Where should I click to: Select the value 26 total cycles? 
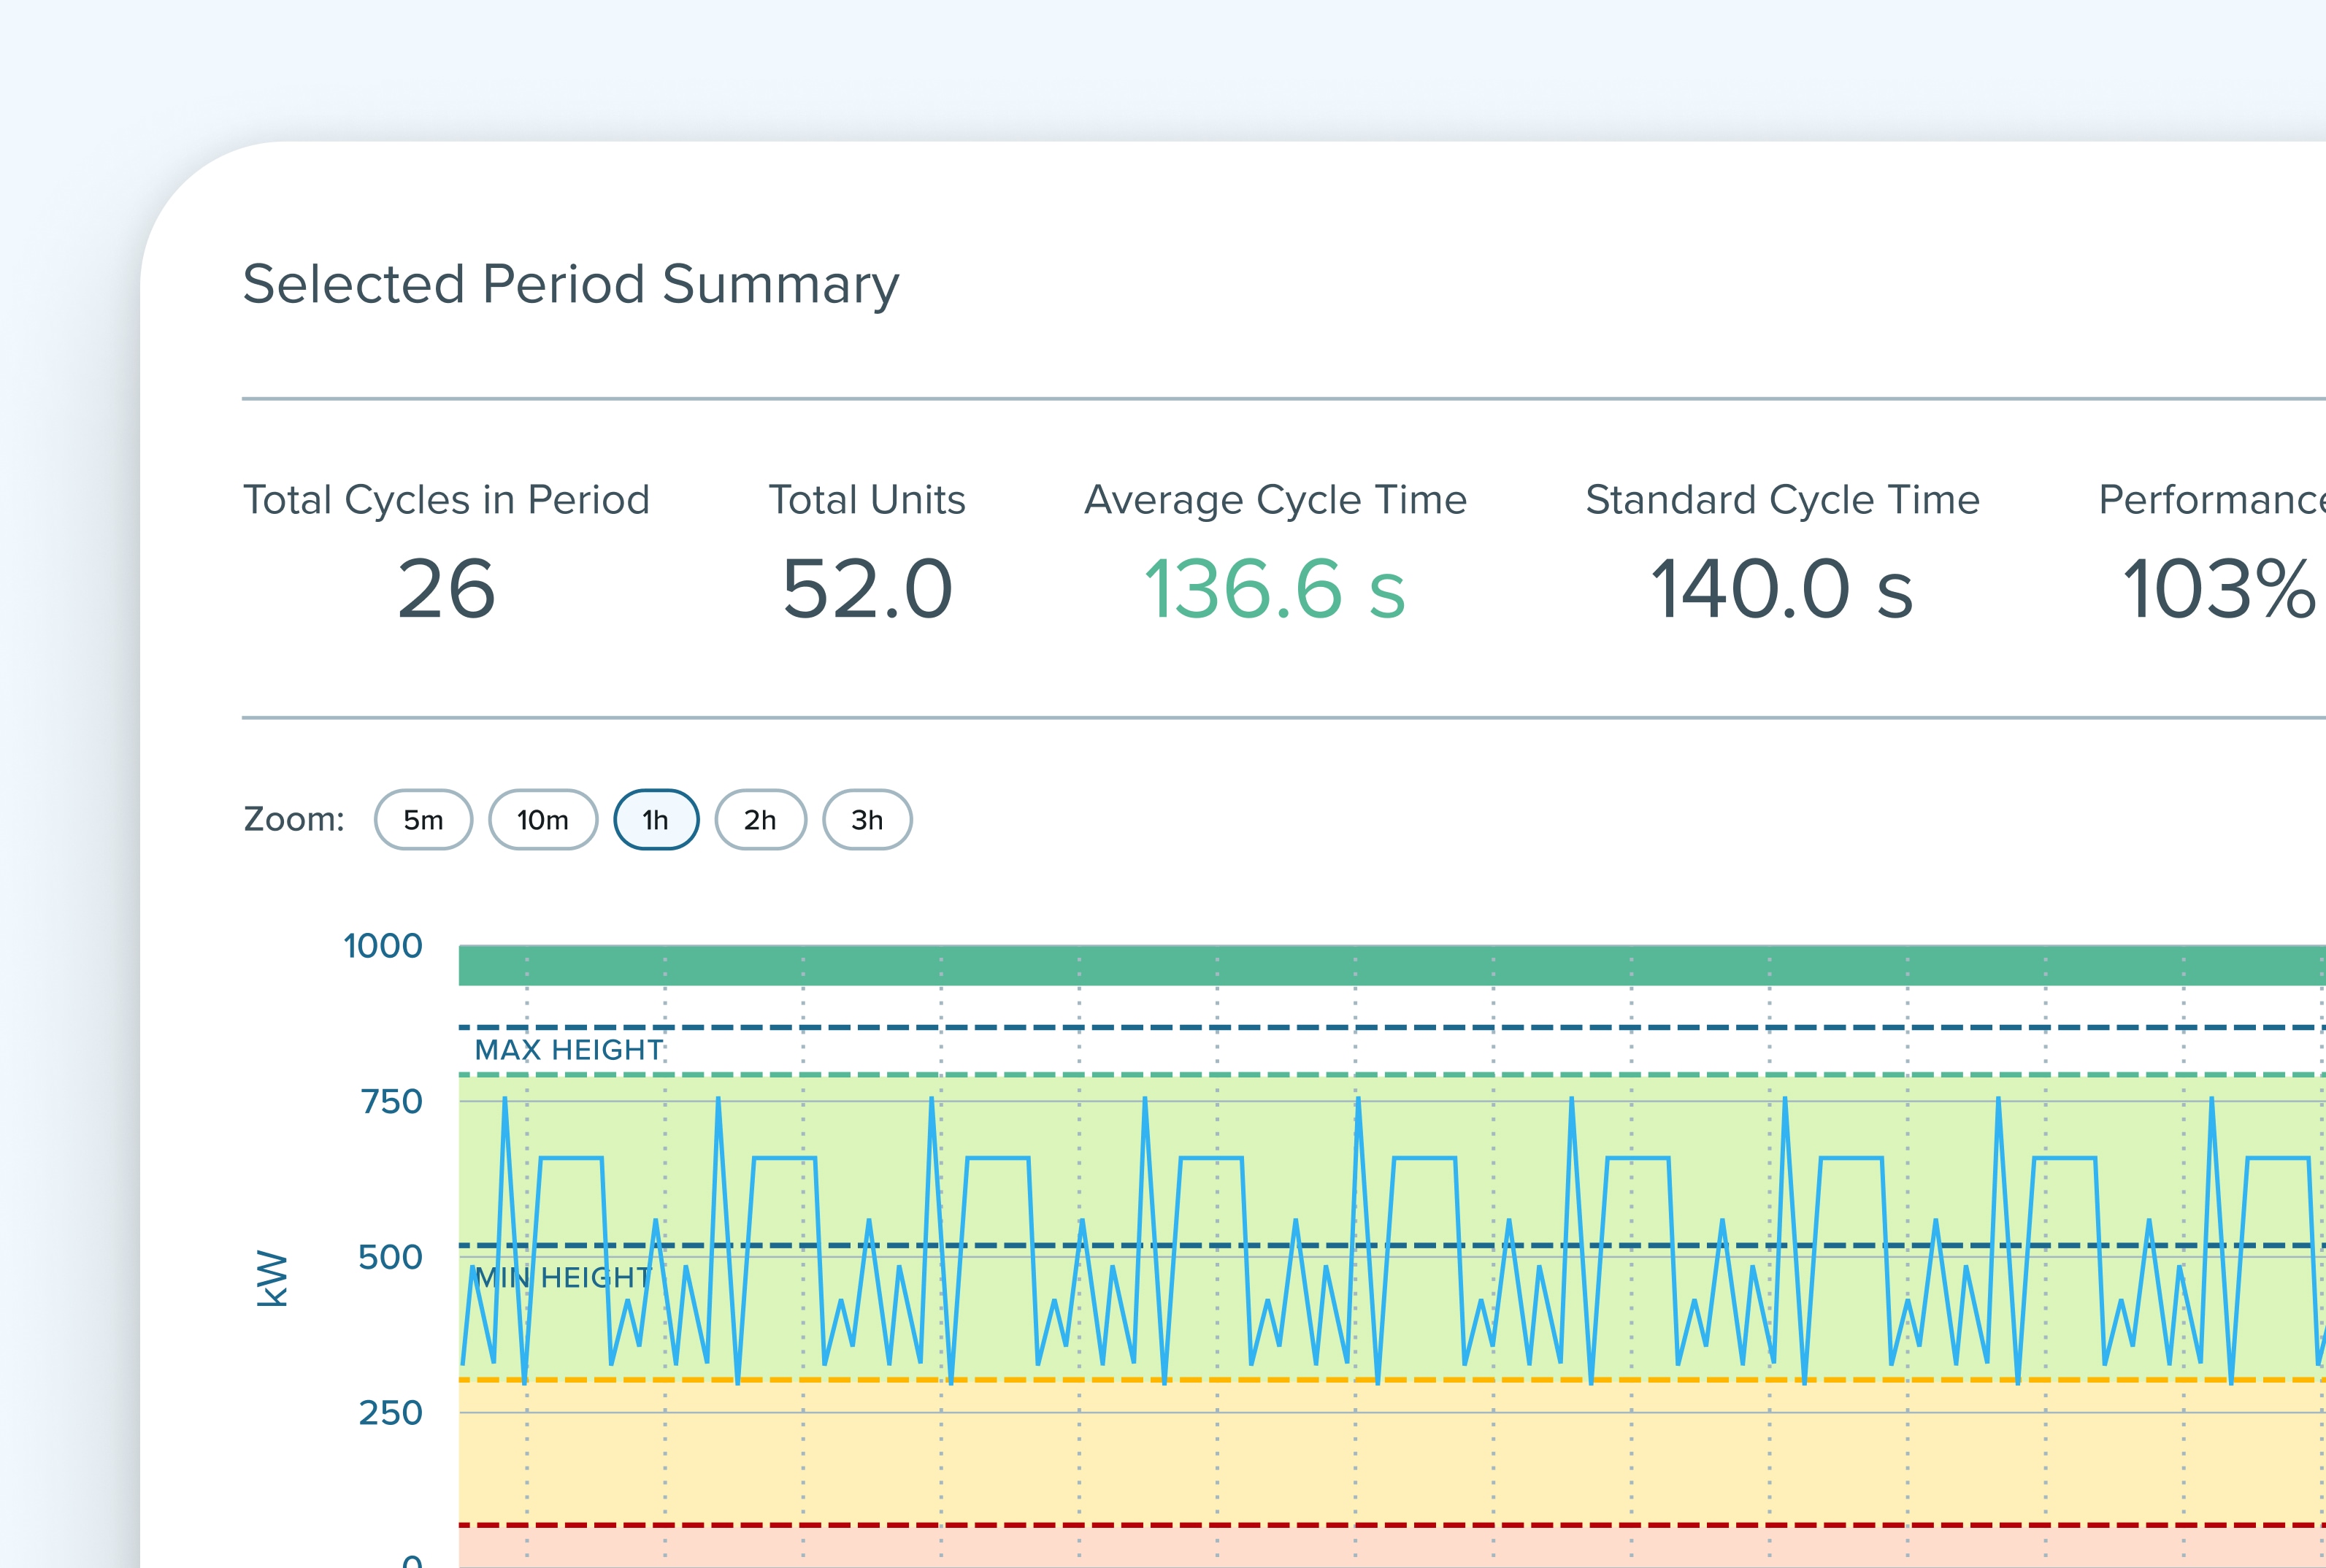(x=446, y=589)
